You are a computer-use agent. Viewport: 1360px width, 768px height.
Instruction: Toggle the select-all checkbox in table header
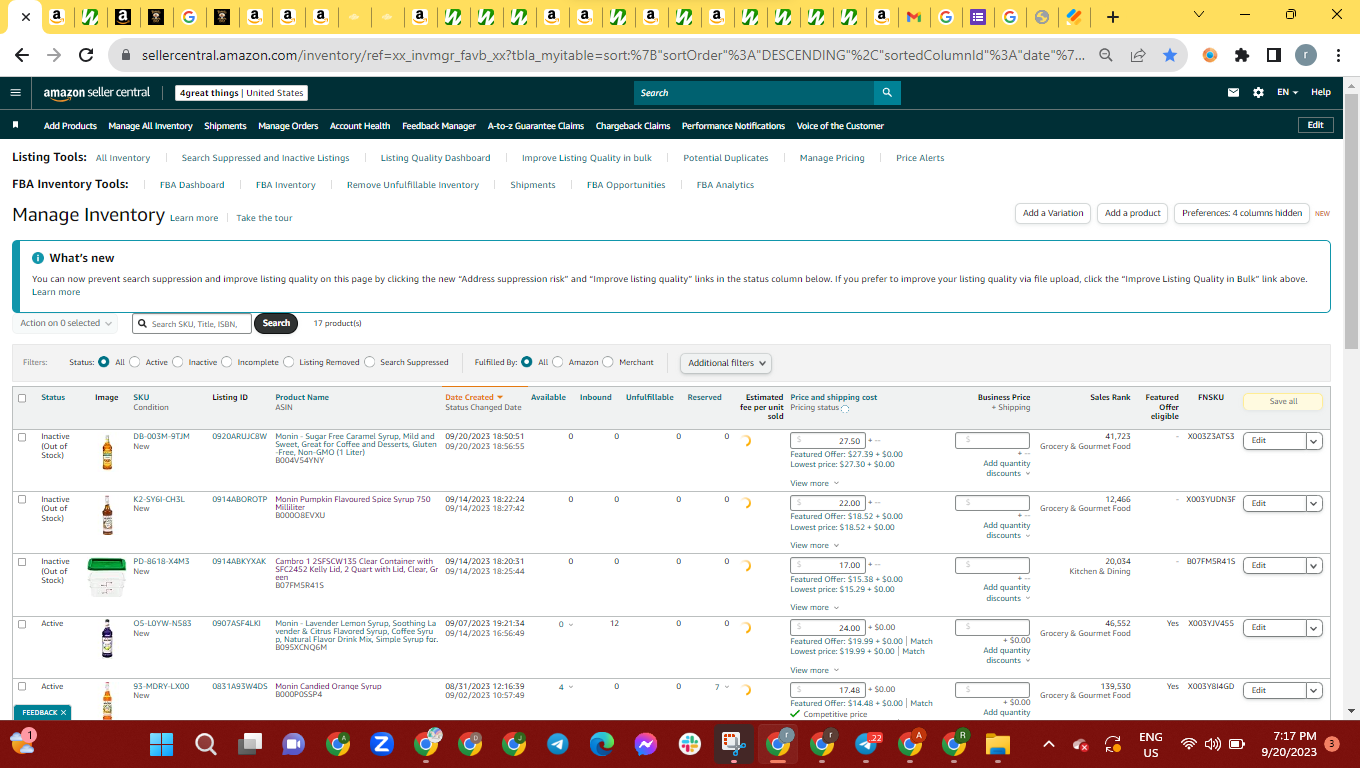[x=22, y=398]
